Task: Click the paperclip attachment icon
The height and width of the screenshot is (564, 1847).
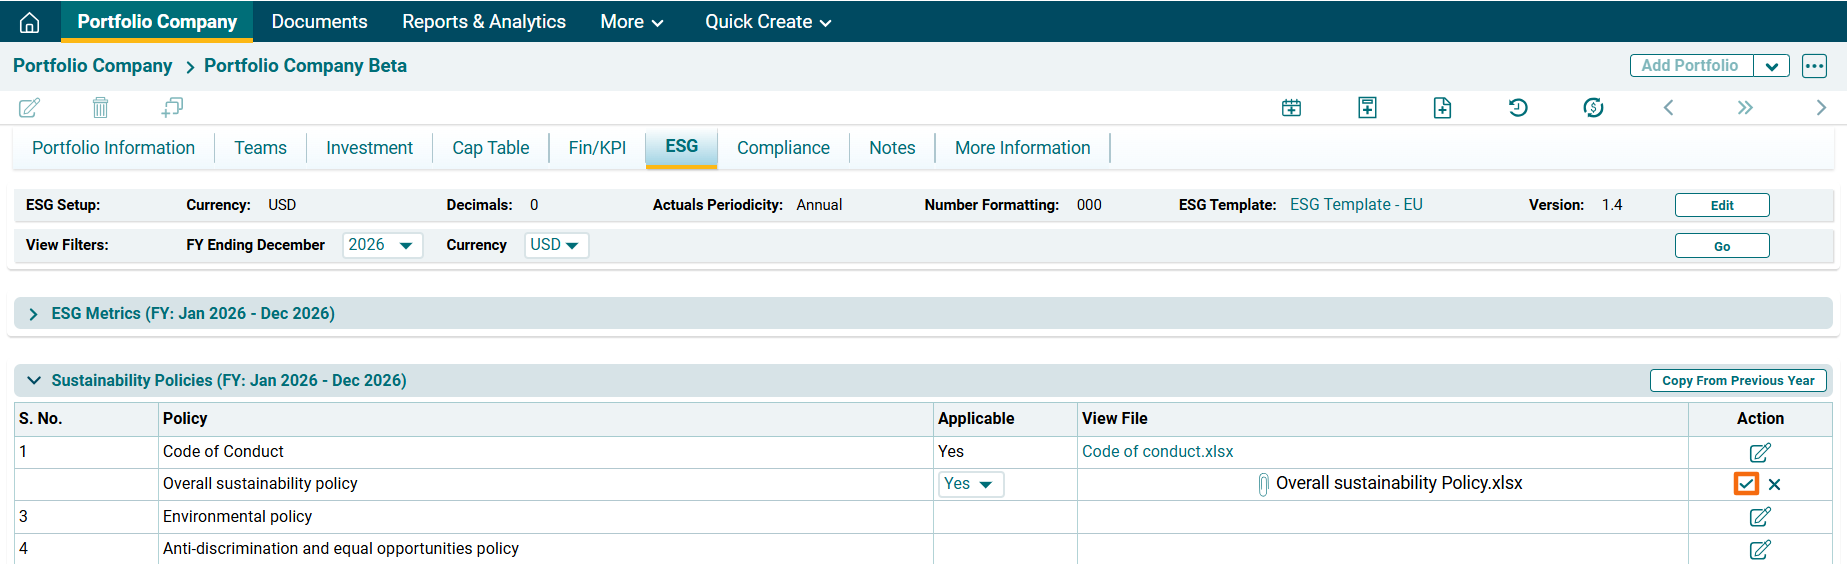Action: (1263, 484)
